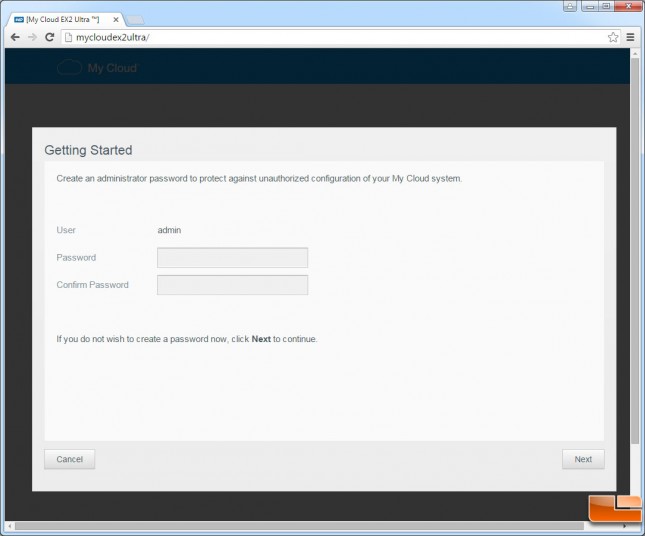
Task: Minimize the browser window
Action: [589, 6]
